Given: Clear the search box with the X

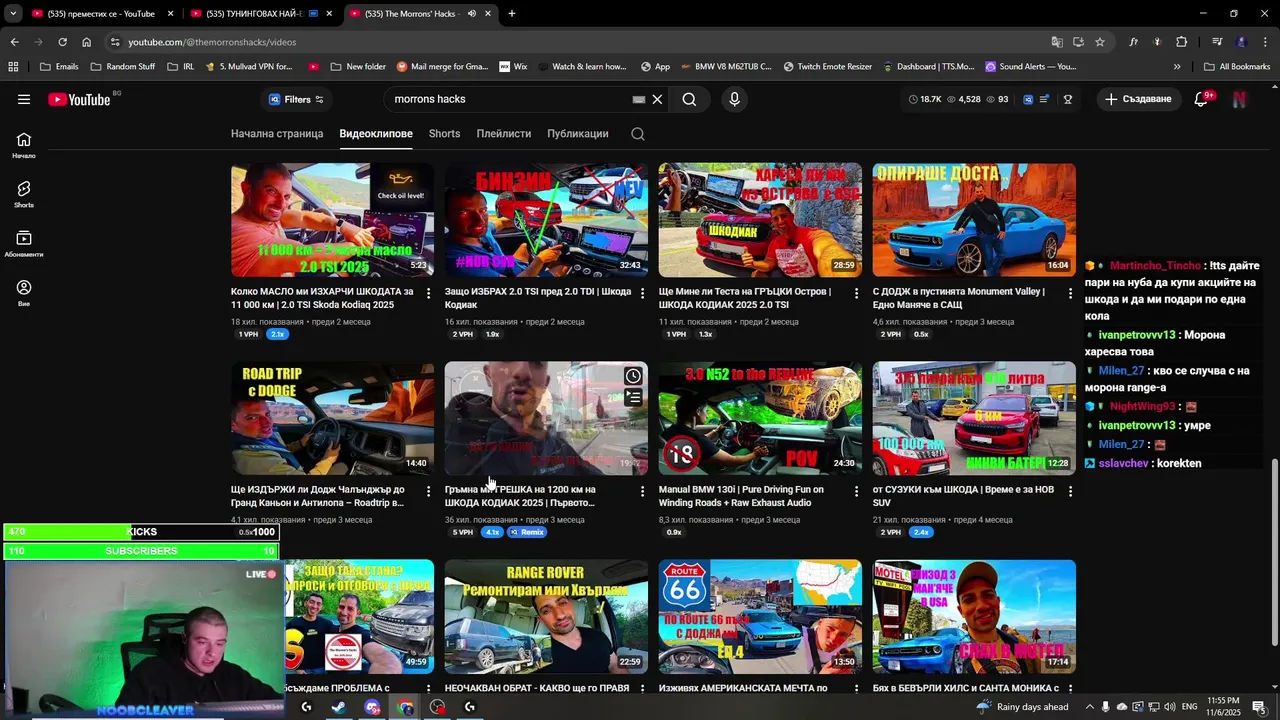Looking at the screenshot, I should pyautogui.click(x=657, y=99).
